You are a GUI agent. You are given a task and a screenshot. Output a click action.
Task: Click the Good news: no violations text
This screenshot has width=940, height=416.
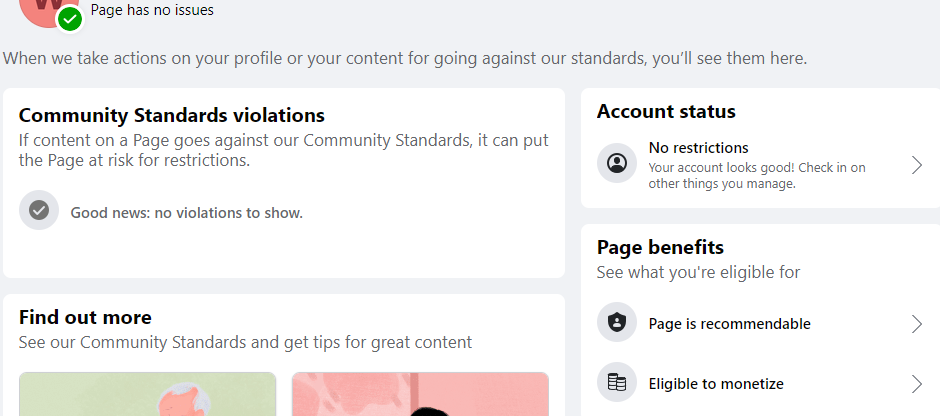point(186,213)
